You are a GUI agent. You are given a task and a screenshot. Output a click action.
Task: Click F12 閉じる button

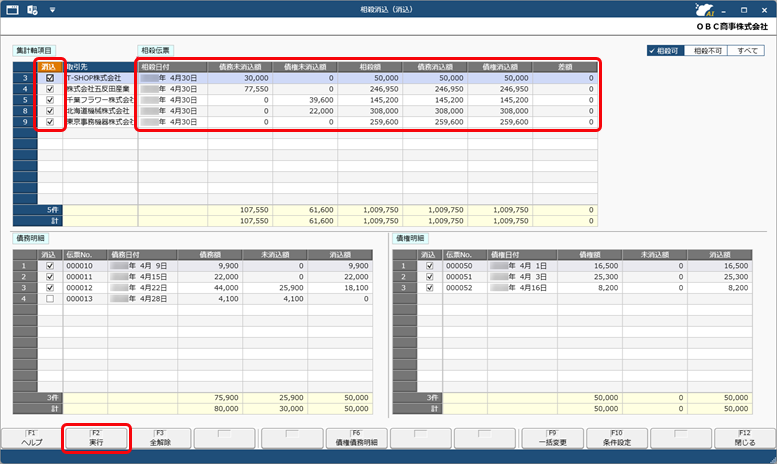pos(745,438)
